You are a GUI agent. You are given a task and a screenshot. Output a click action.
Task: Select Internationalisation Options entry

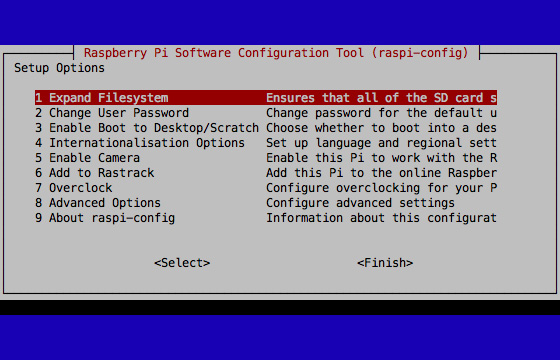click(266, 143)
